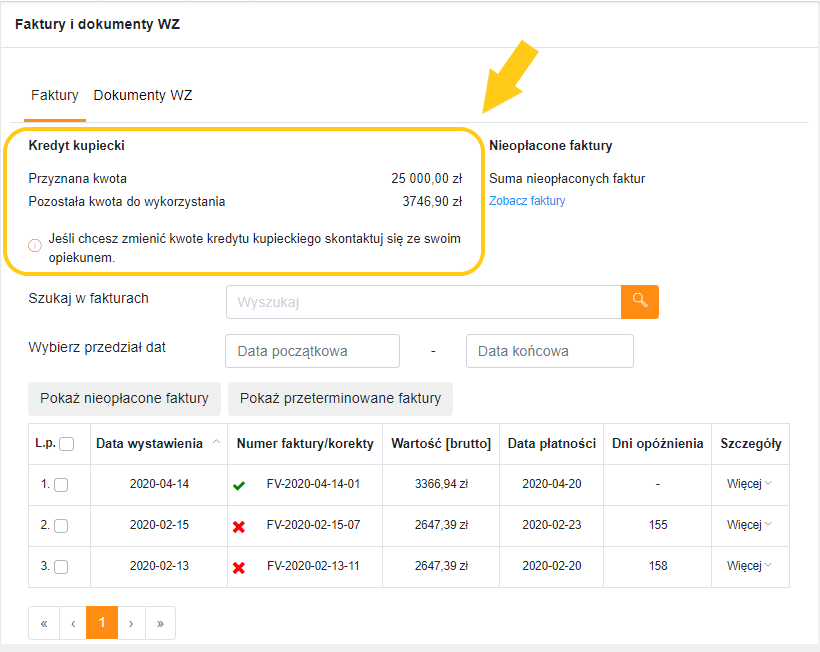
Task: Click Pokaż przeterminowane faktury button
Action: [340, 398]
